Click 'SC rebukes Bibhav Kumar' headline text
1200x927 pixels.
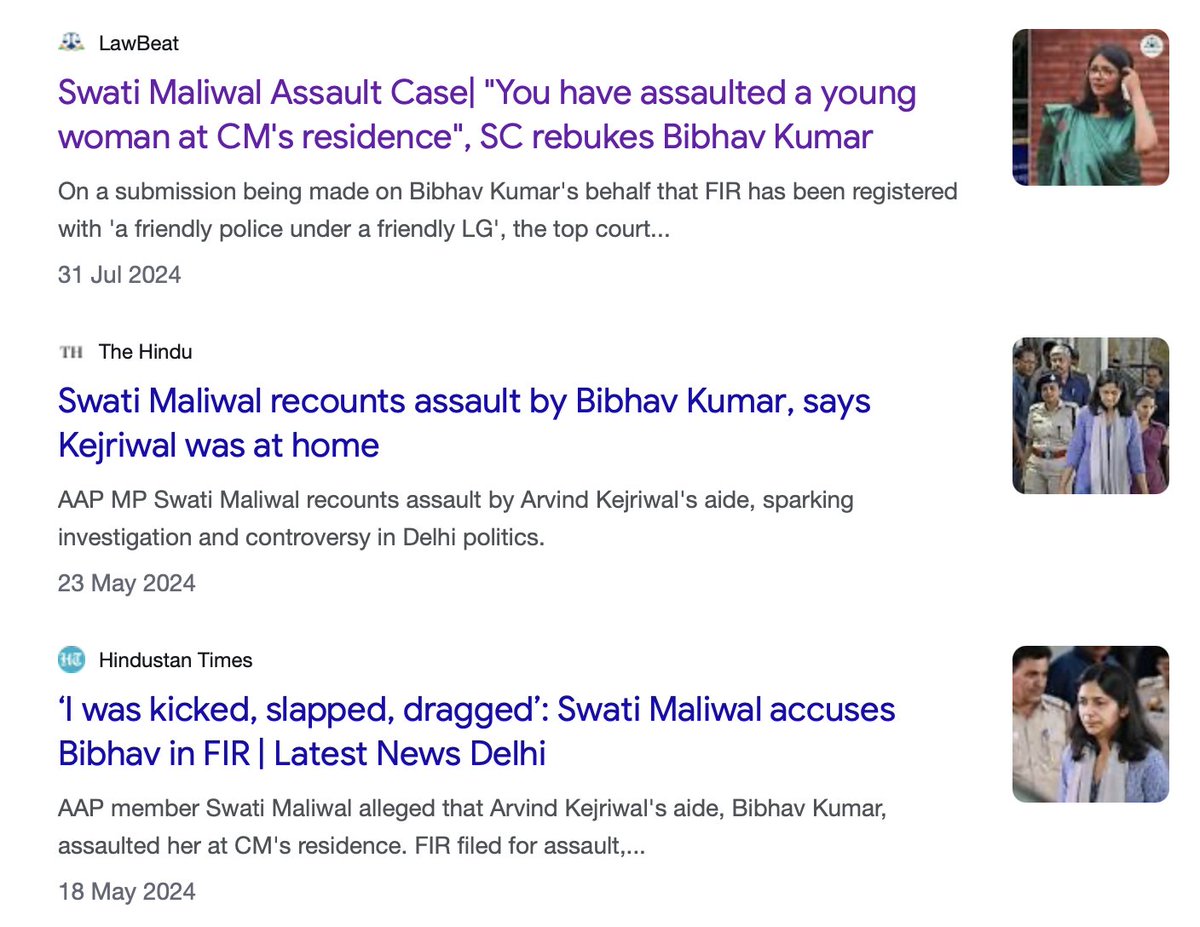(x=676, y=137)
